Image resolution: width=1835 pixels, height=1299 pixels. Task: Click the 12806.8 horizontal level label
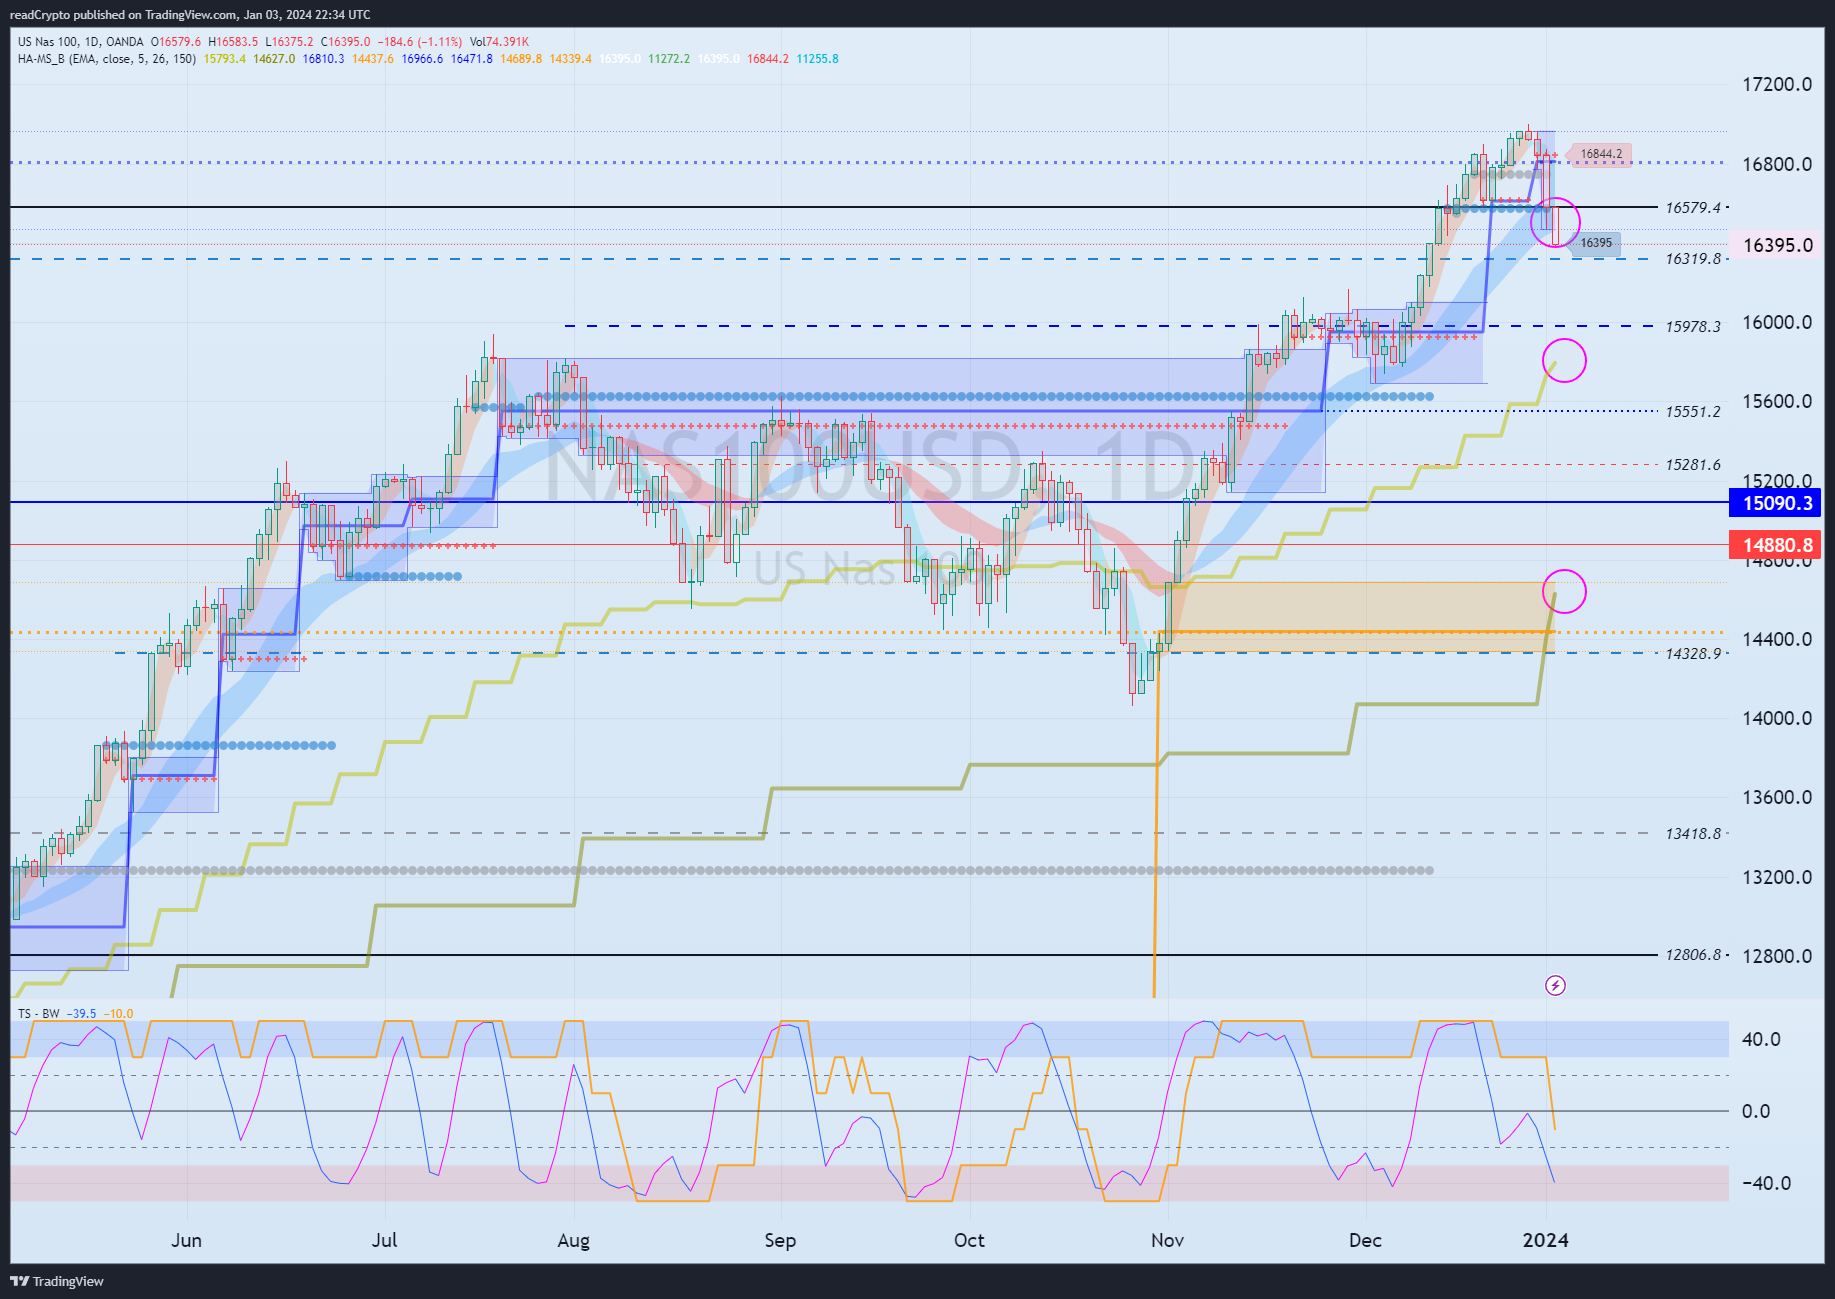coord(1693,955)
